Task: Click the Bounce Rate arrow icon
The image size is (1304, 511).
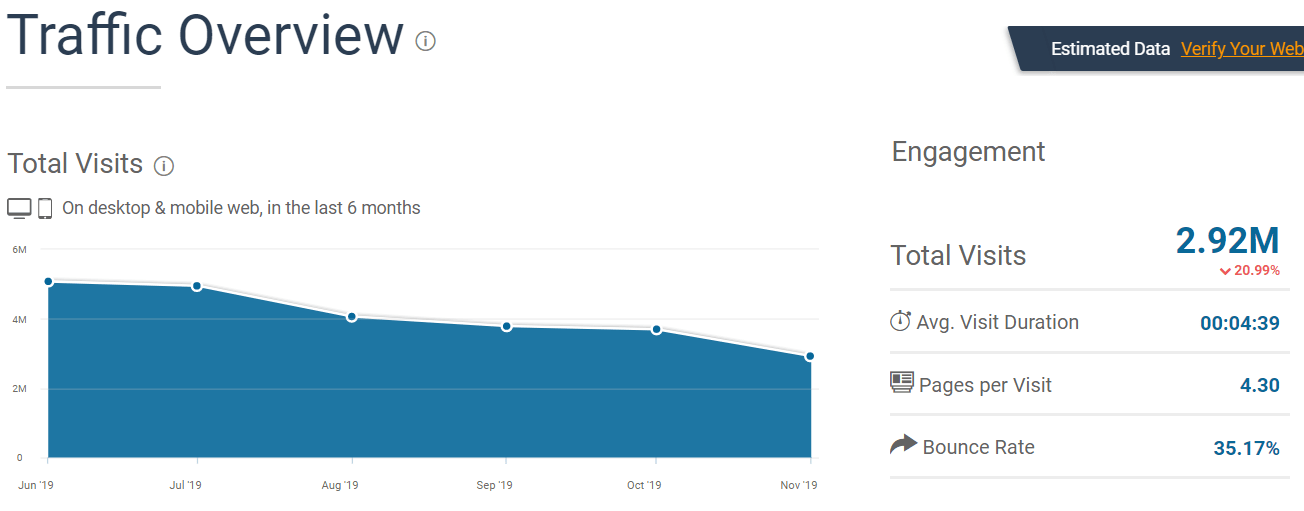Action: (903, 445)
